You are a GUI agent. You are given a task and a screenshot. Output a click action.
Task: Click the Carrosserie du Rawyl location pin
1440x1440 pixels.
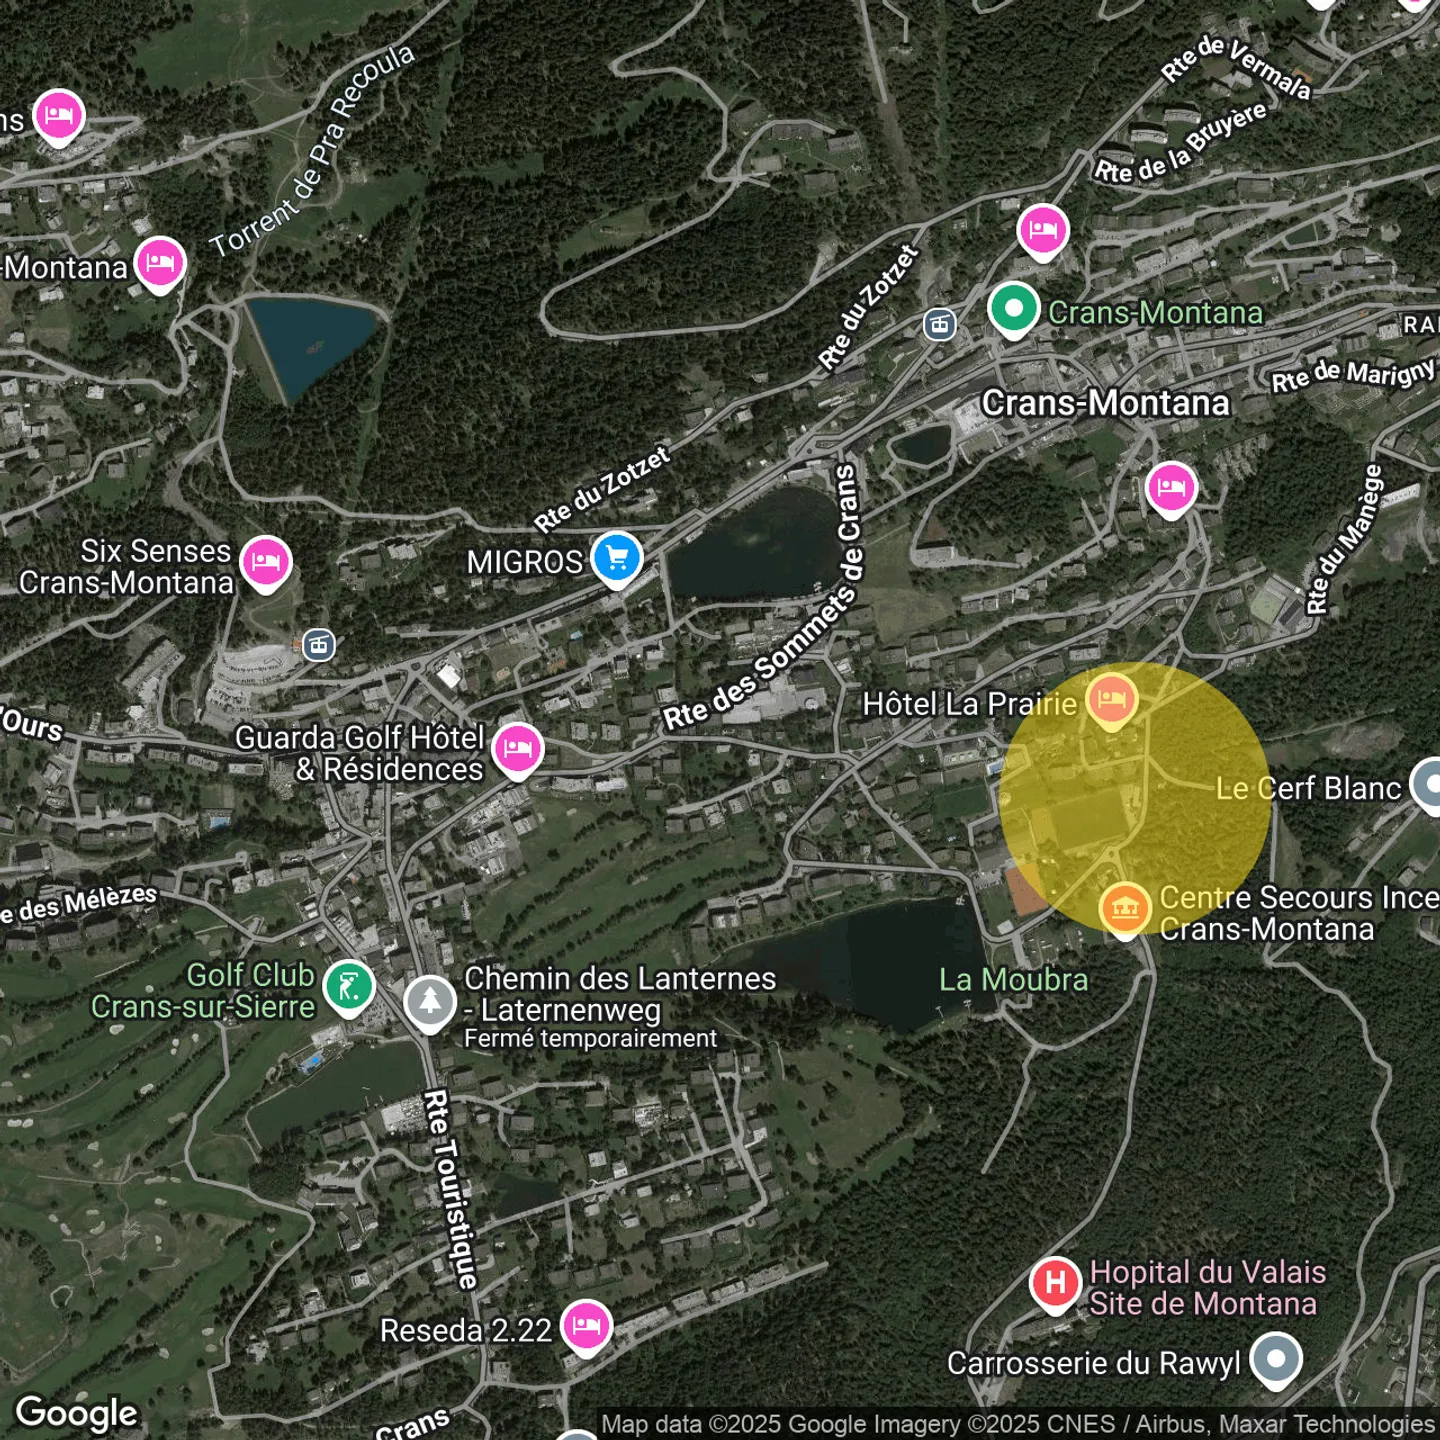(x=1276, y=1359)
